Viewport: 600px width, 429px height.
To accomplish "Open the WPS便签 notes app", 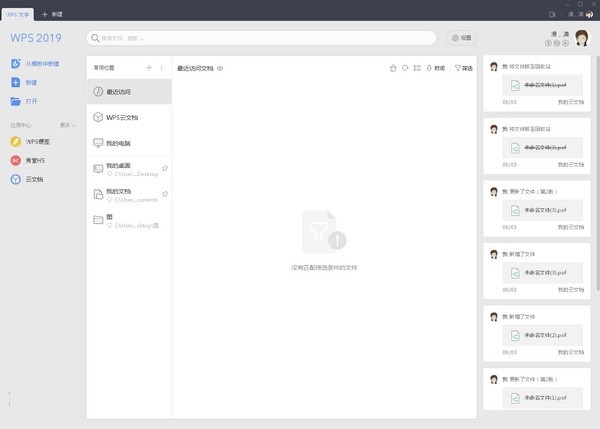I will (30, 142).
